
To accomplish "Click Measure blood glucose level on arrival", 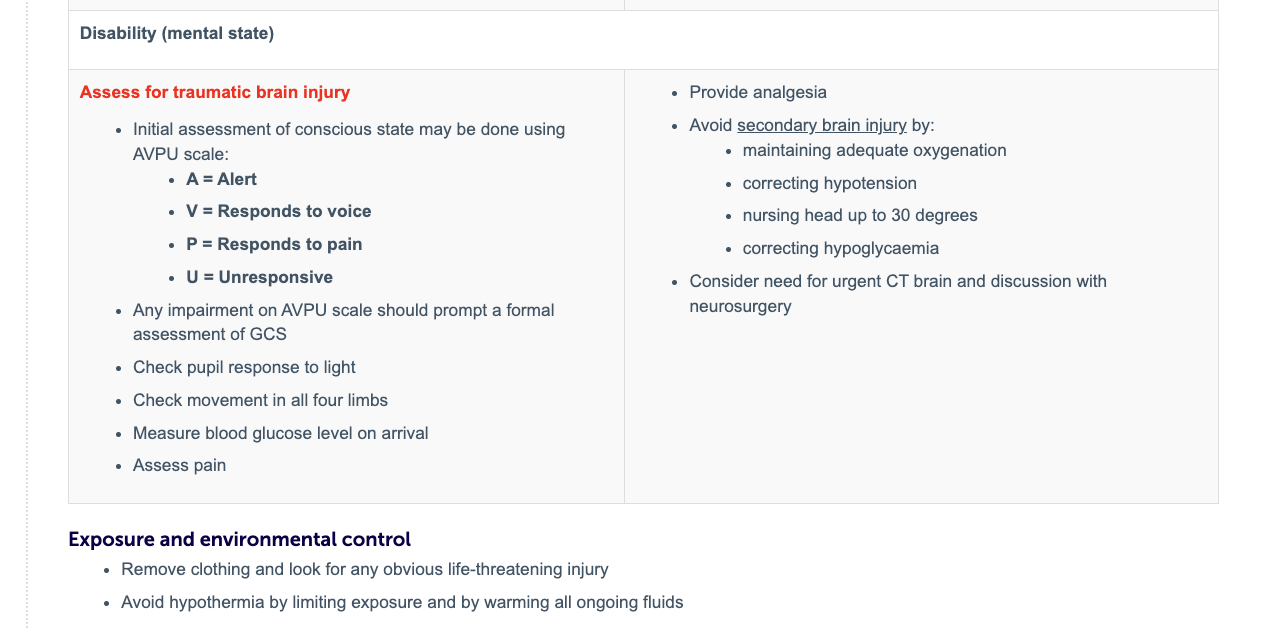I will click(281, 433).
